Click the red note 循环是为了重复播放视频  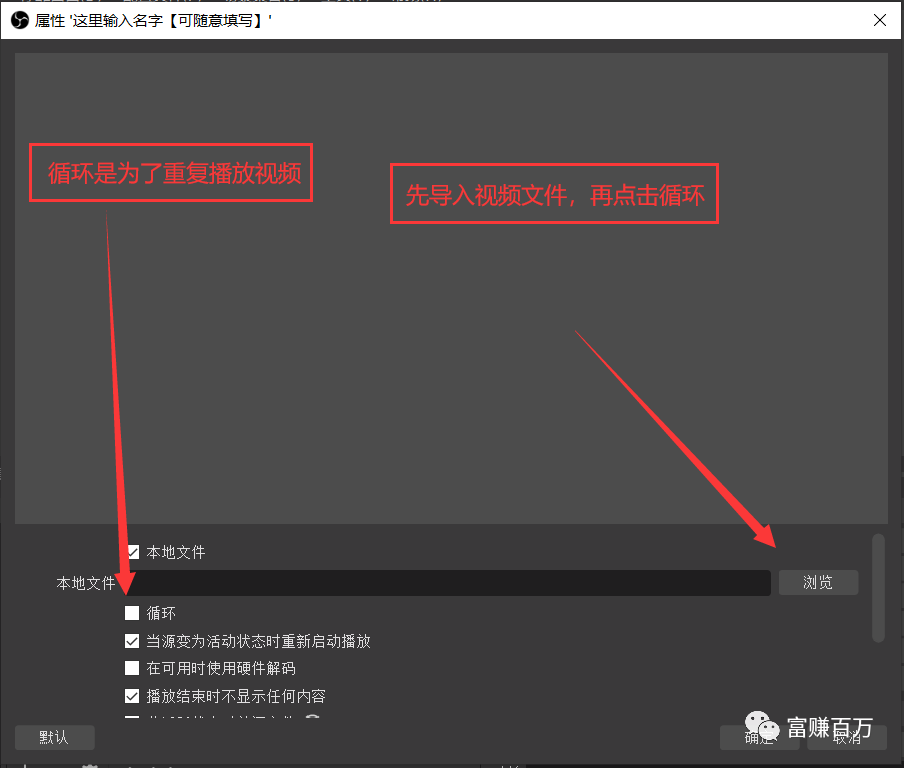[171, 173]
